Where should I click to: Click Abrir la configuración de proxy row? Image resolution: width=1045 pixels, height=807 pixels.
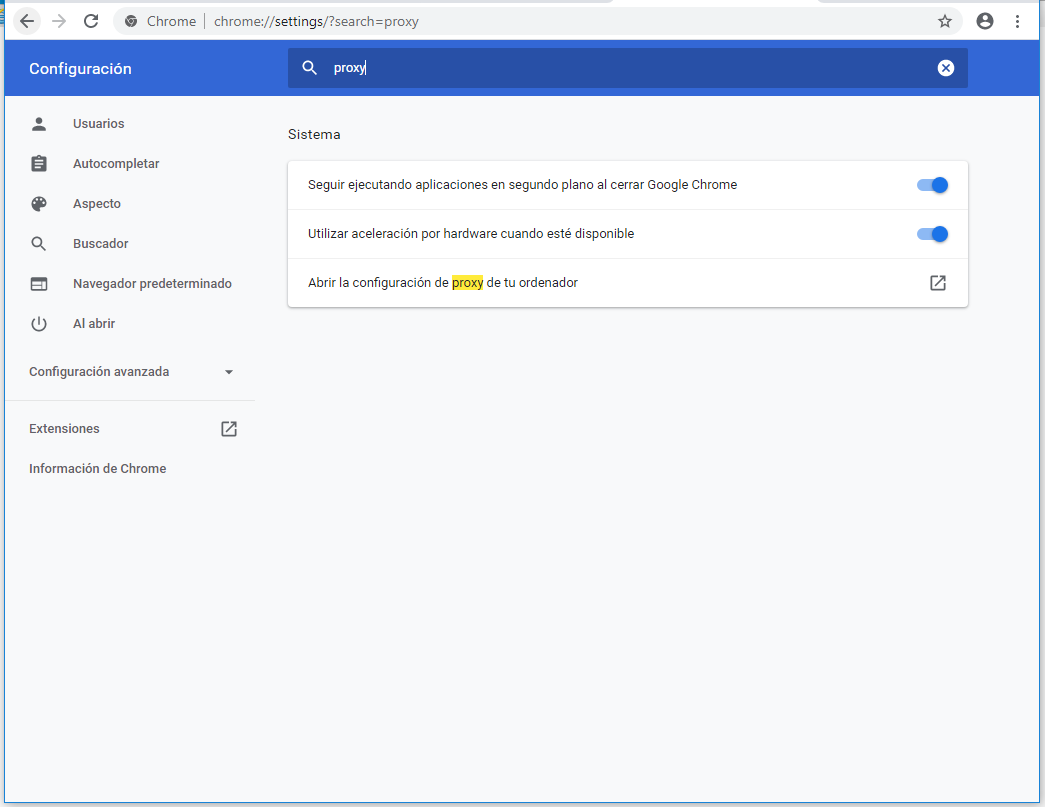(x=443, y=283)
